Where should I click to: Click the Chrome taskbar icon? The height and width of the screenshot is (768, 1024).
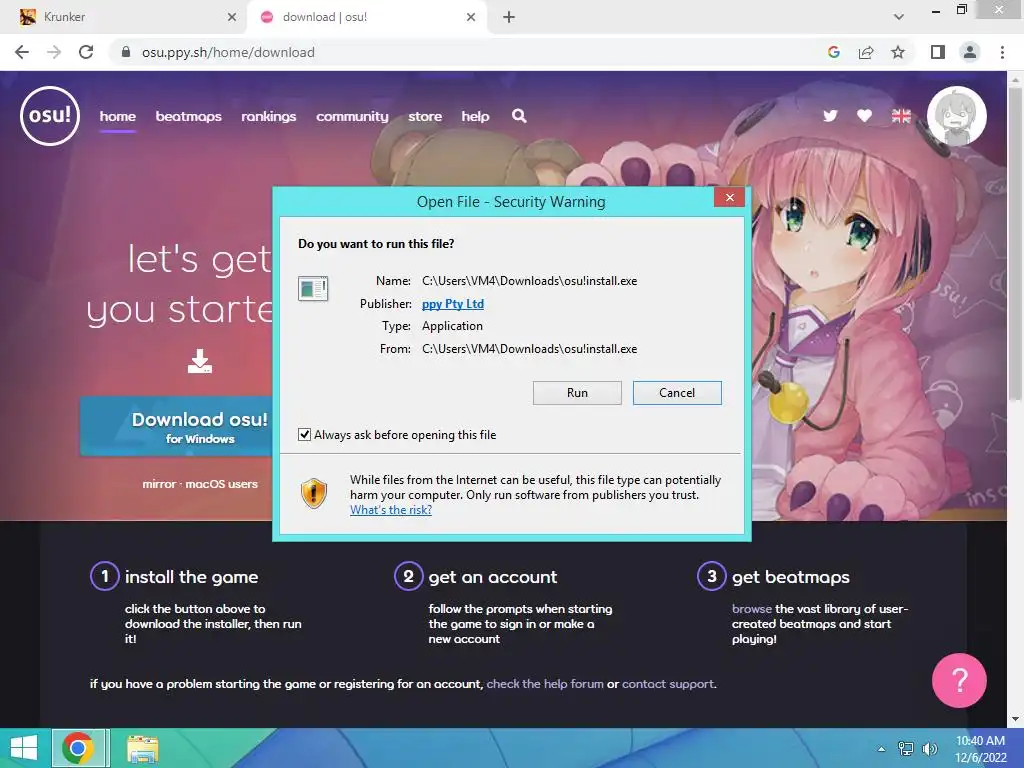(78, 748)
